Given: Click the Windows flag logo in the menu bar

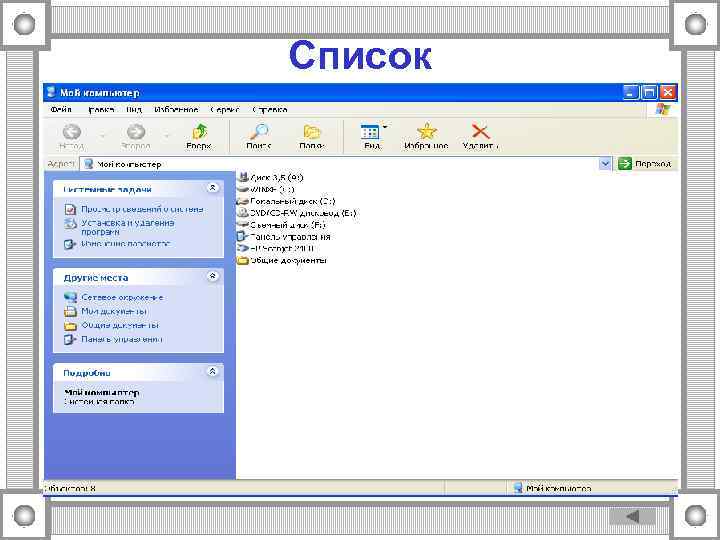Looking at the screenshot, I should [x=663, y=110].
